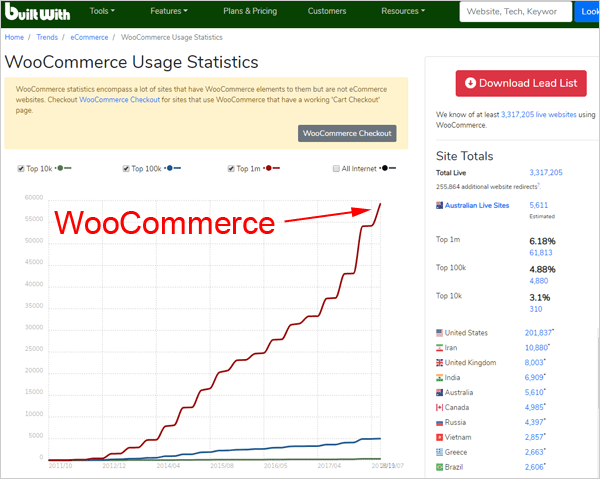Click the India flag icon
Viewport: 600px width, 479px height.
tap(440, 378)
